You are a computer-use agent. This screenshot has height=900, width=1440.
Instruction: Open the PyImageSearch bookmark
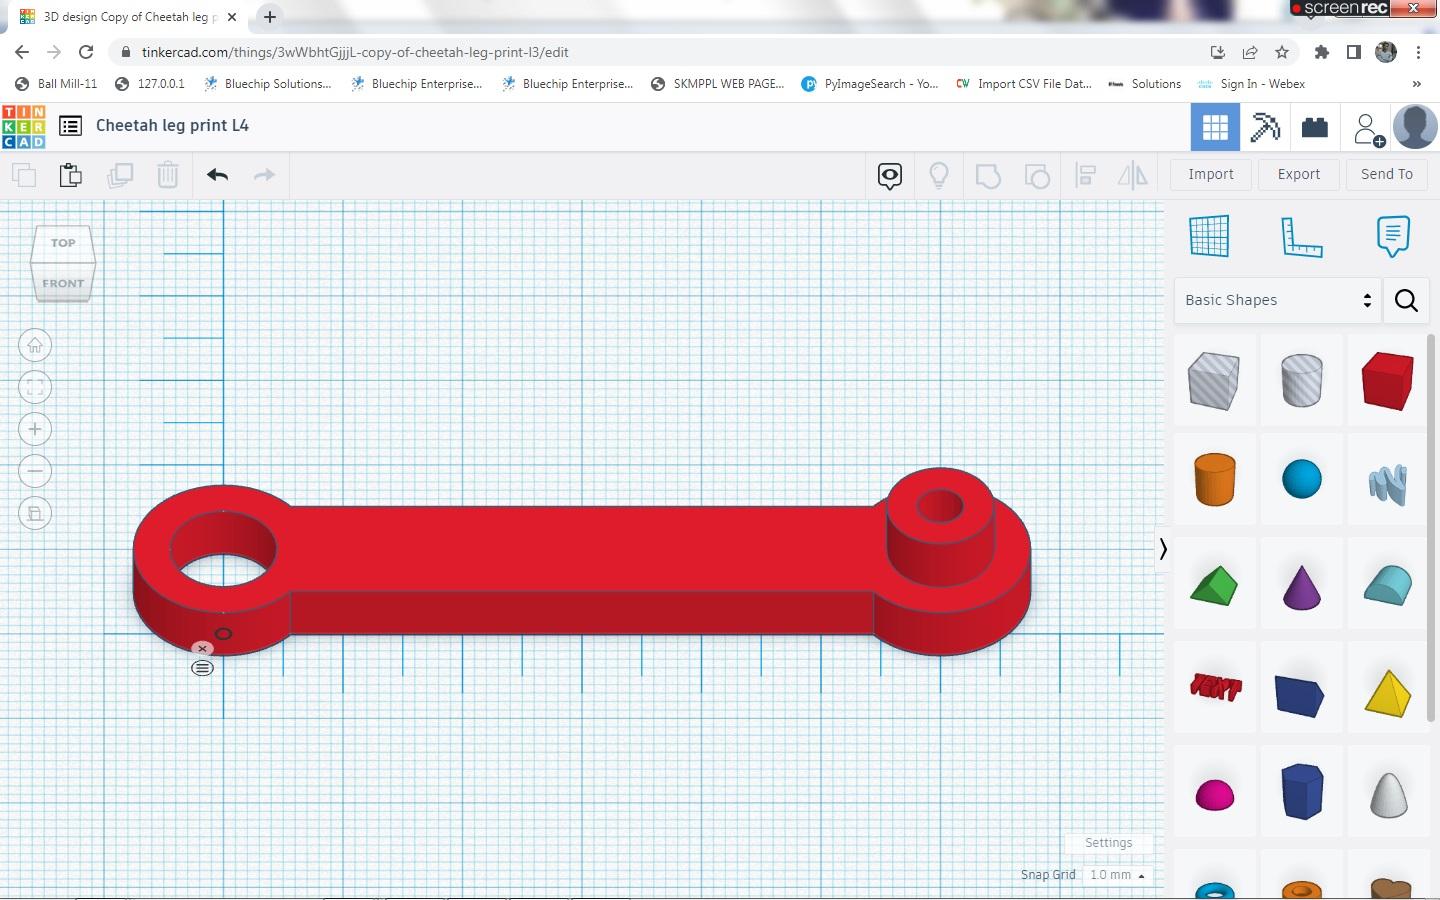pos(870,84)
